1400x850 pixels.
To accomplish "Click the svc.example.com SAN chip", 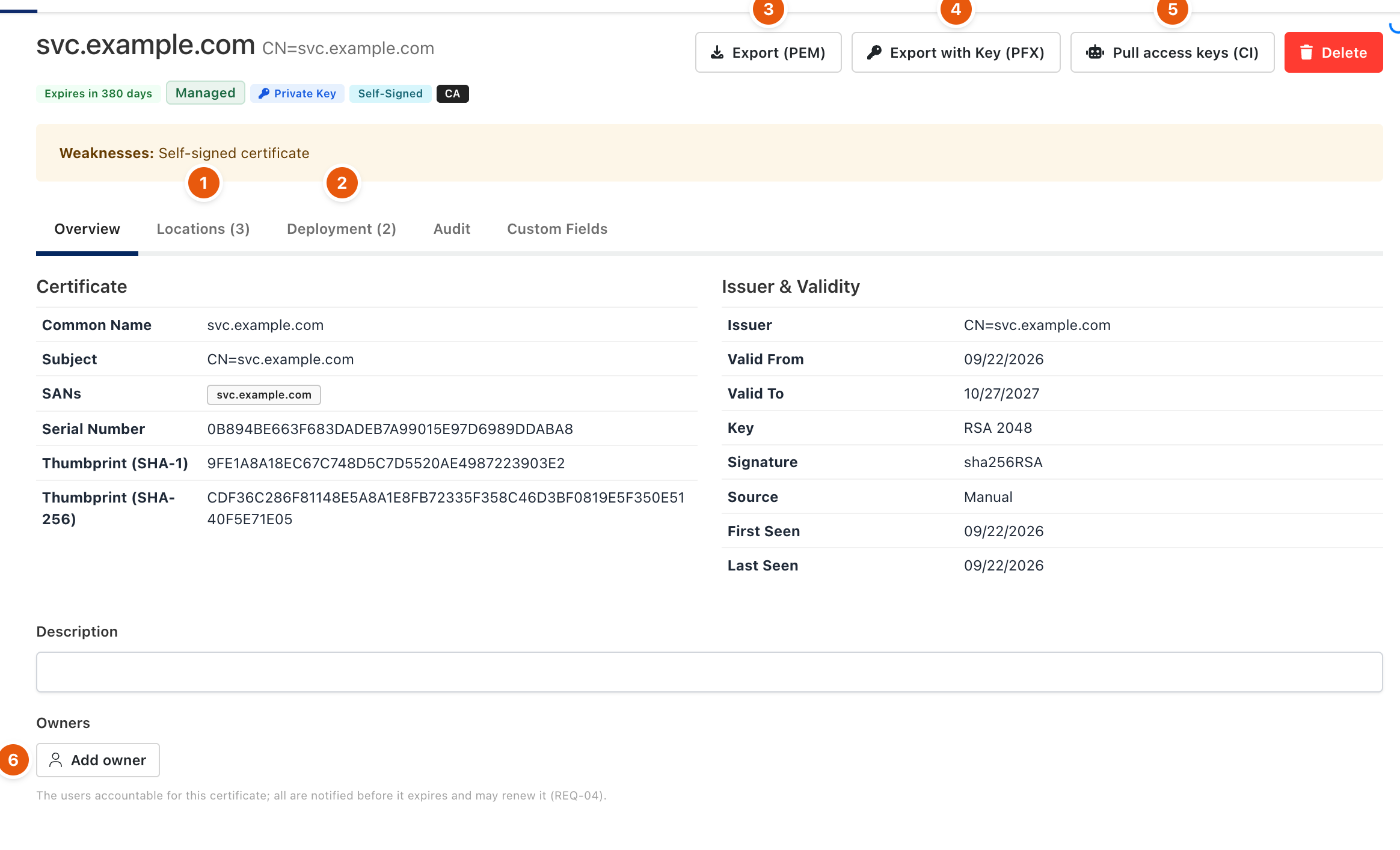I will tap(264, 395).
